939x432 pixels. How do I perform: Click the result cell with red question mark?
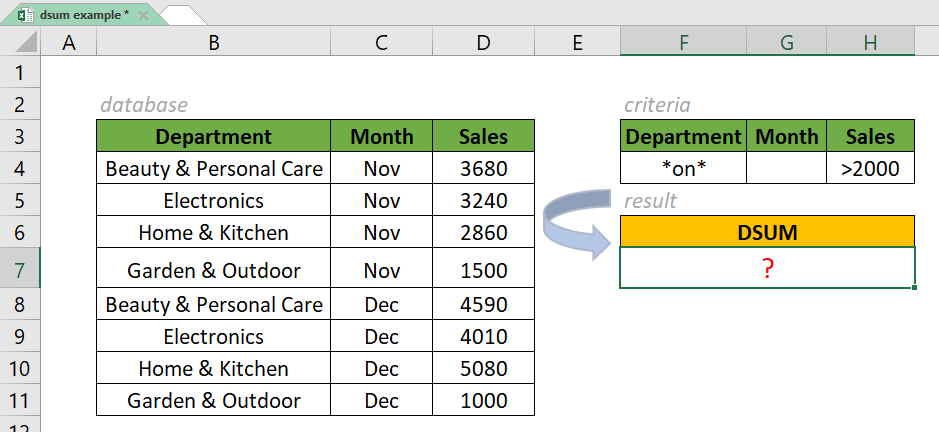[767, 268]
